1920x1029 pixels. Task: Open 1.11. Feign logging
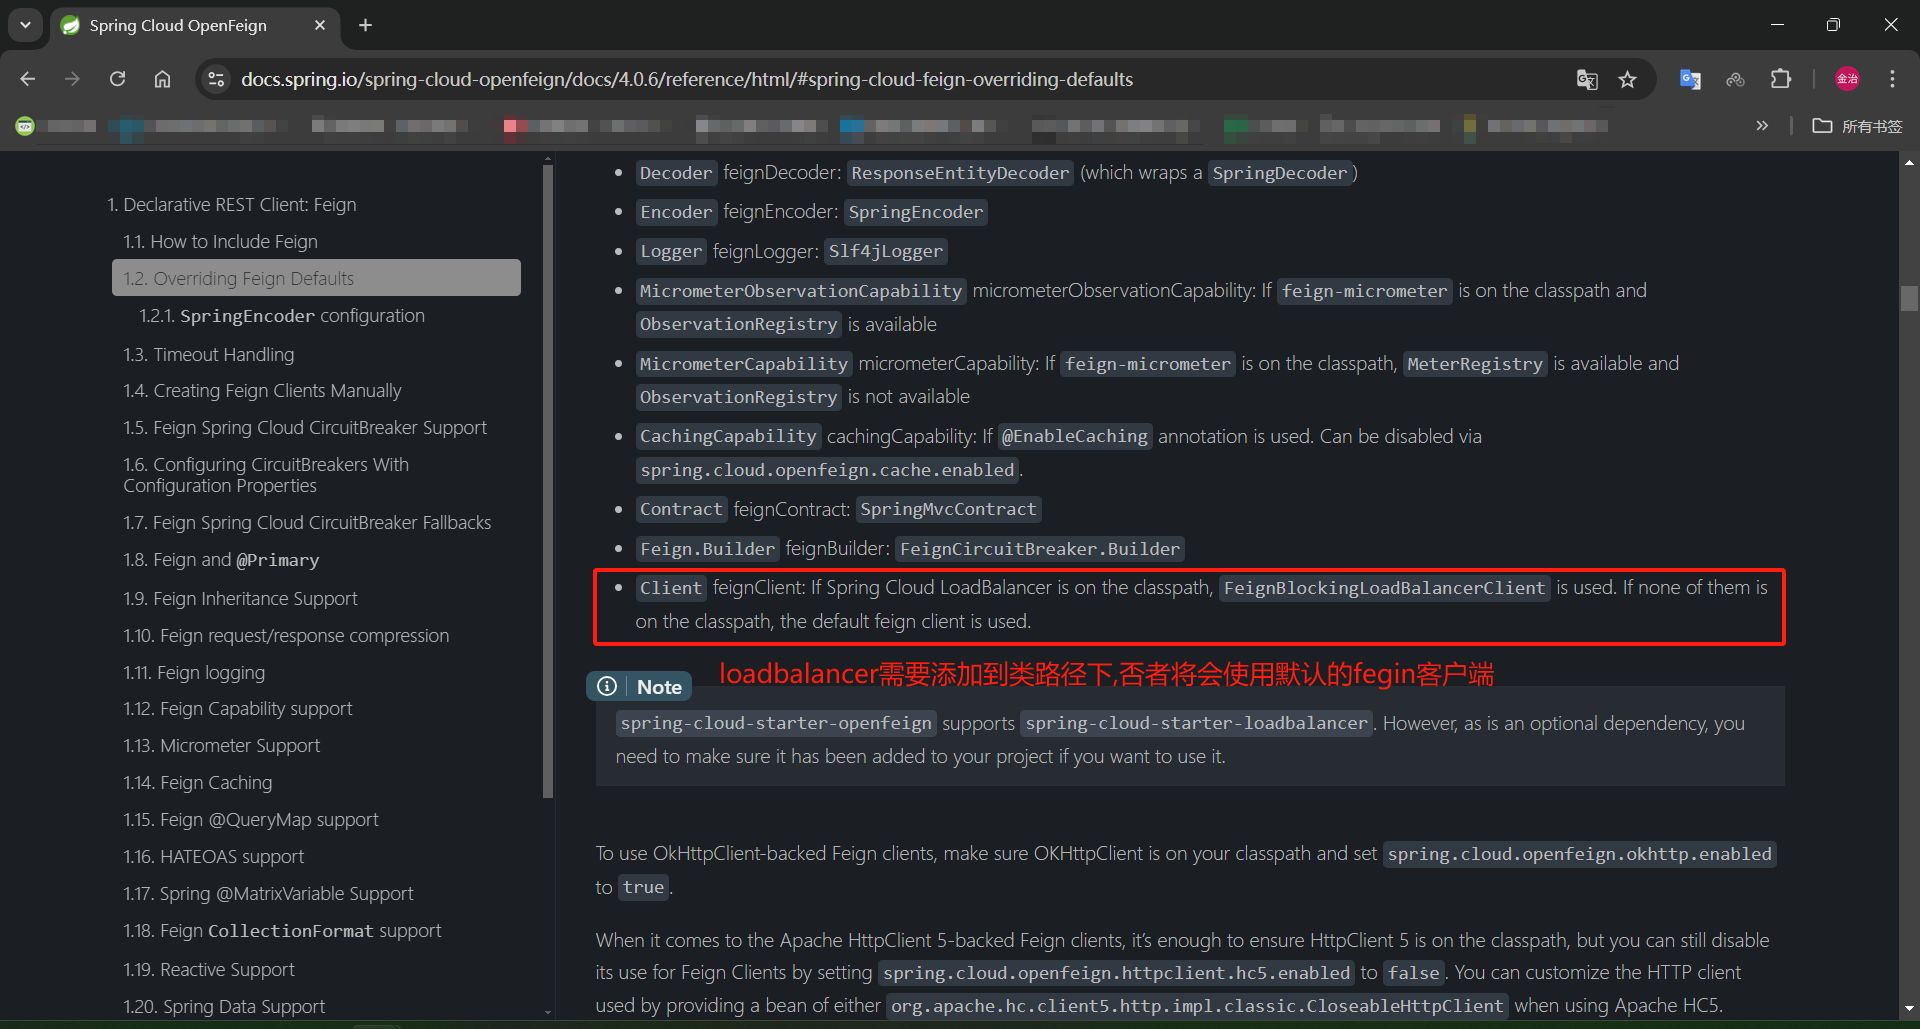pyautogui.click(x=194, y=672)
